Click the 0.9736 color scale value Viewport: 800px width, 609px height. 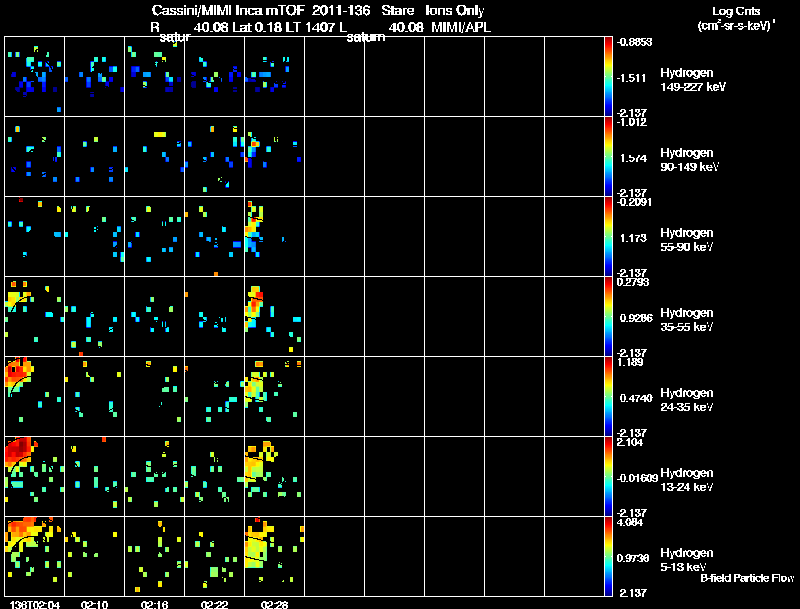point(633,559)
